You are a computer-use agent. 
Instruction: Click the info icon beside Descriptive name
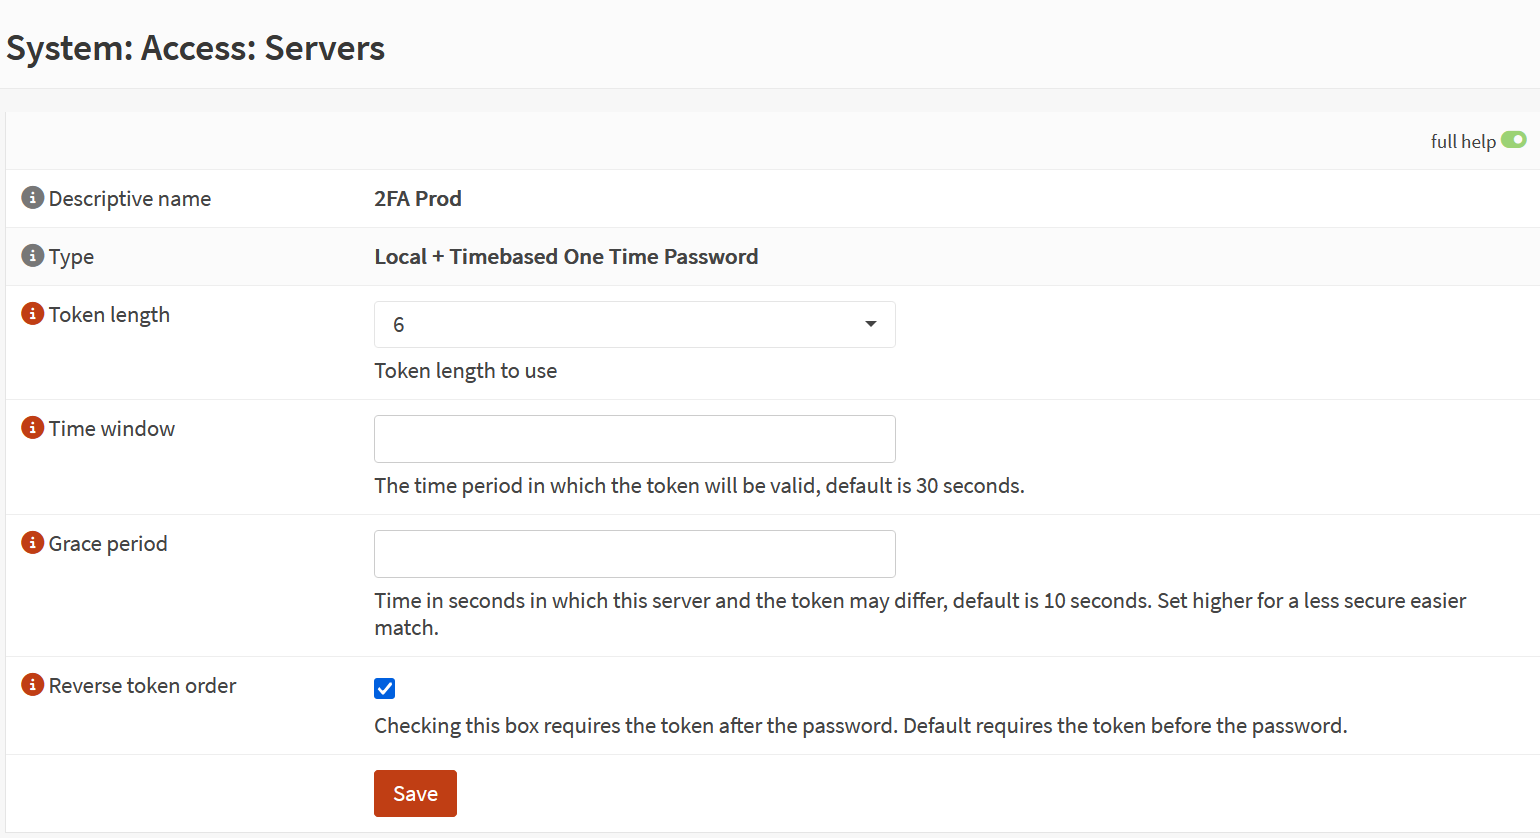pos(32,198)
